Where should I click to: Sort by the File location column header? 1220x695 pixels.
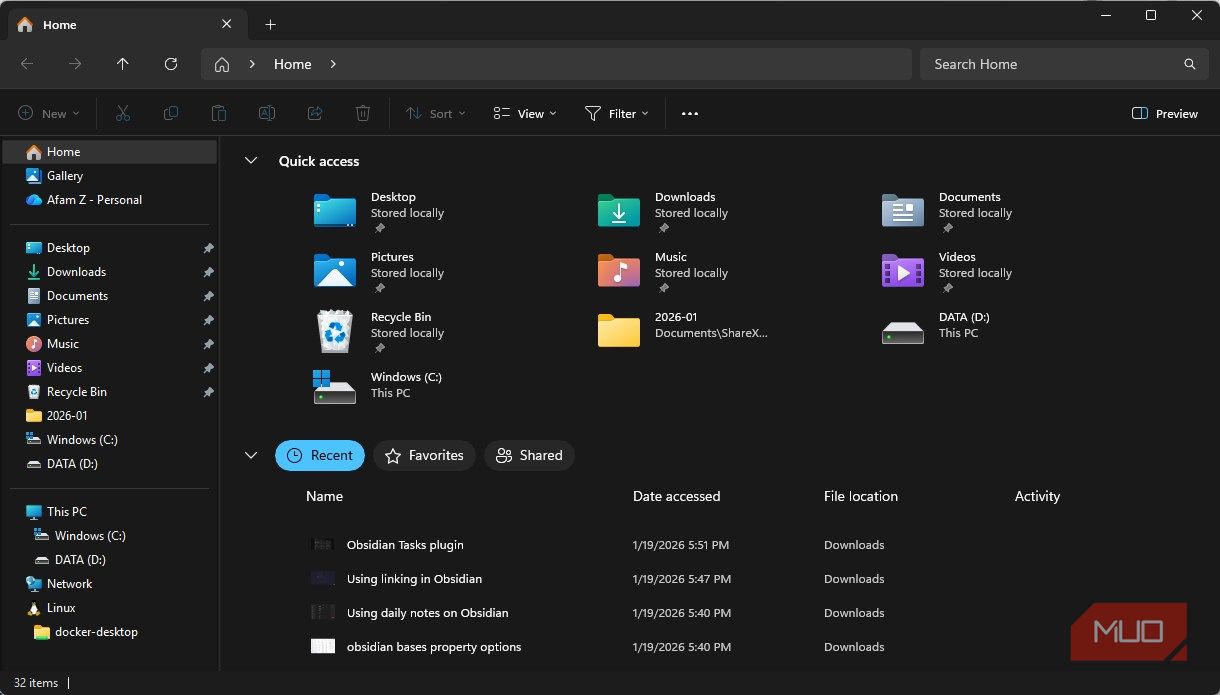(860, 496)
